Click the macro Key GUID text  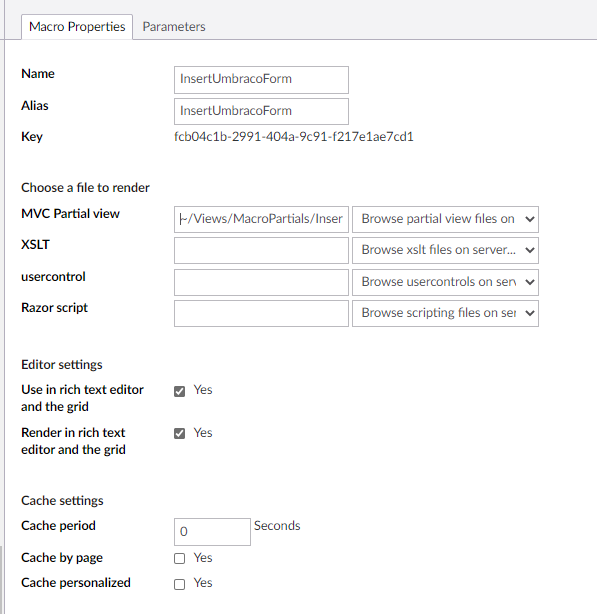coord(294,137)
